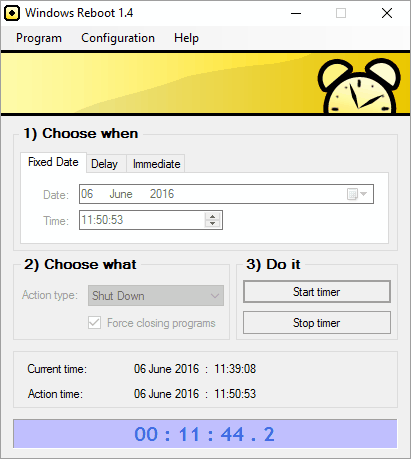
Task: Click the Start timer button
Action: click(x=317, y=292)
